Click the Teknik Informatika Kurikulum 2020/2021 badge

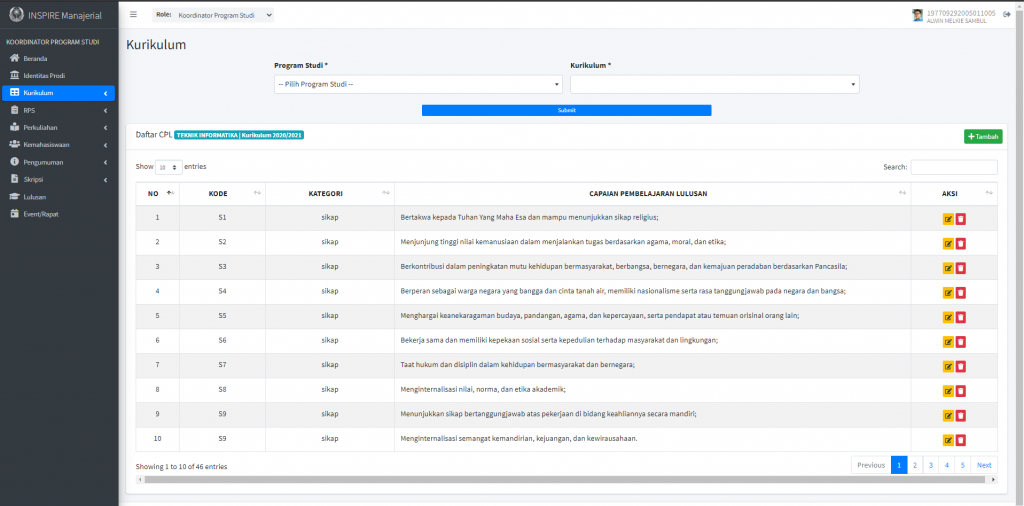point(239,135)
